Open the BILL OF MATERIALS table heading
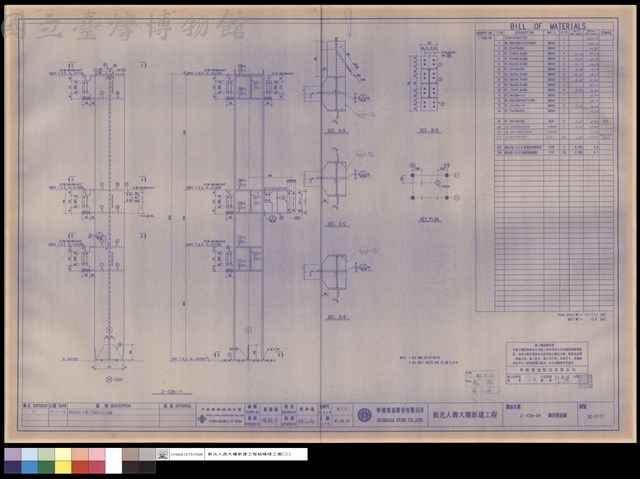 click(x=548, y=26)
